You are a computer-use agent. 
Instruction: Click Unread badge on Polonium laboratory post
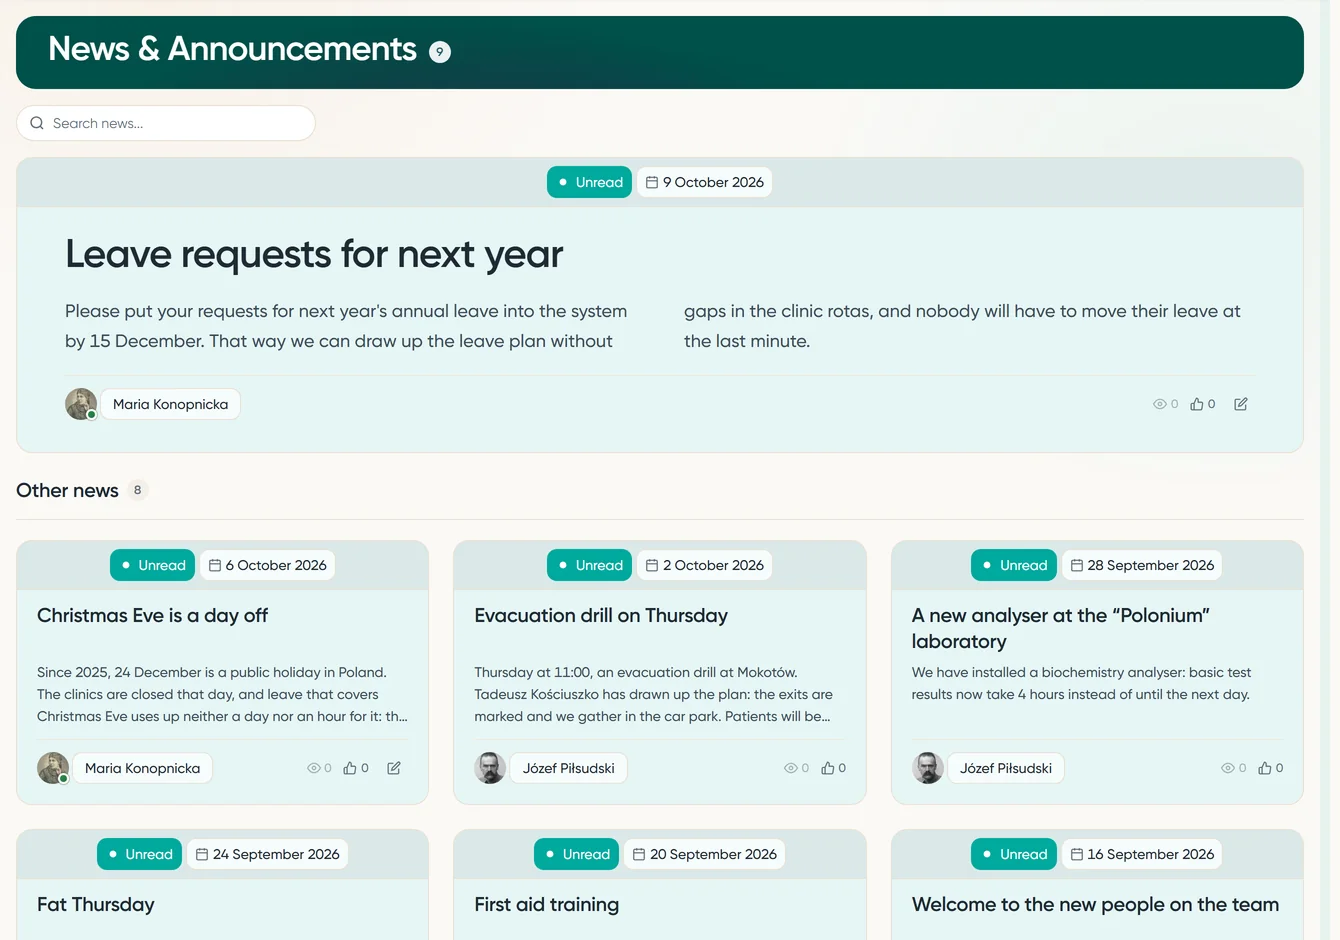[x=1014, y=565]
